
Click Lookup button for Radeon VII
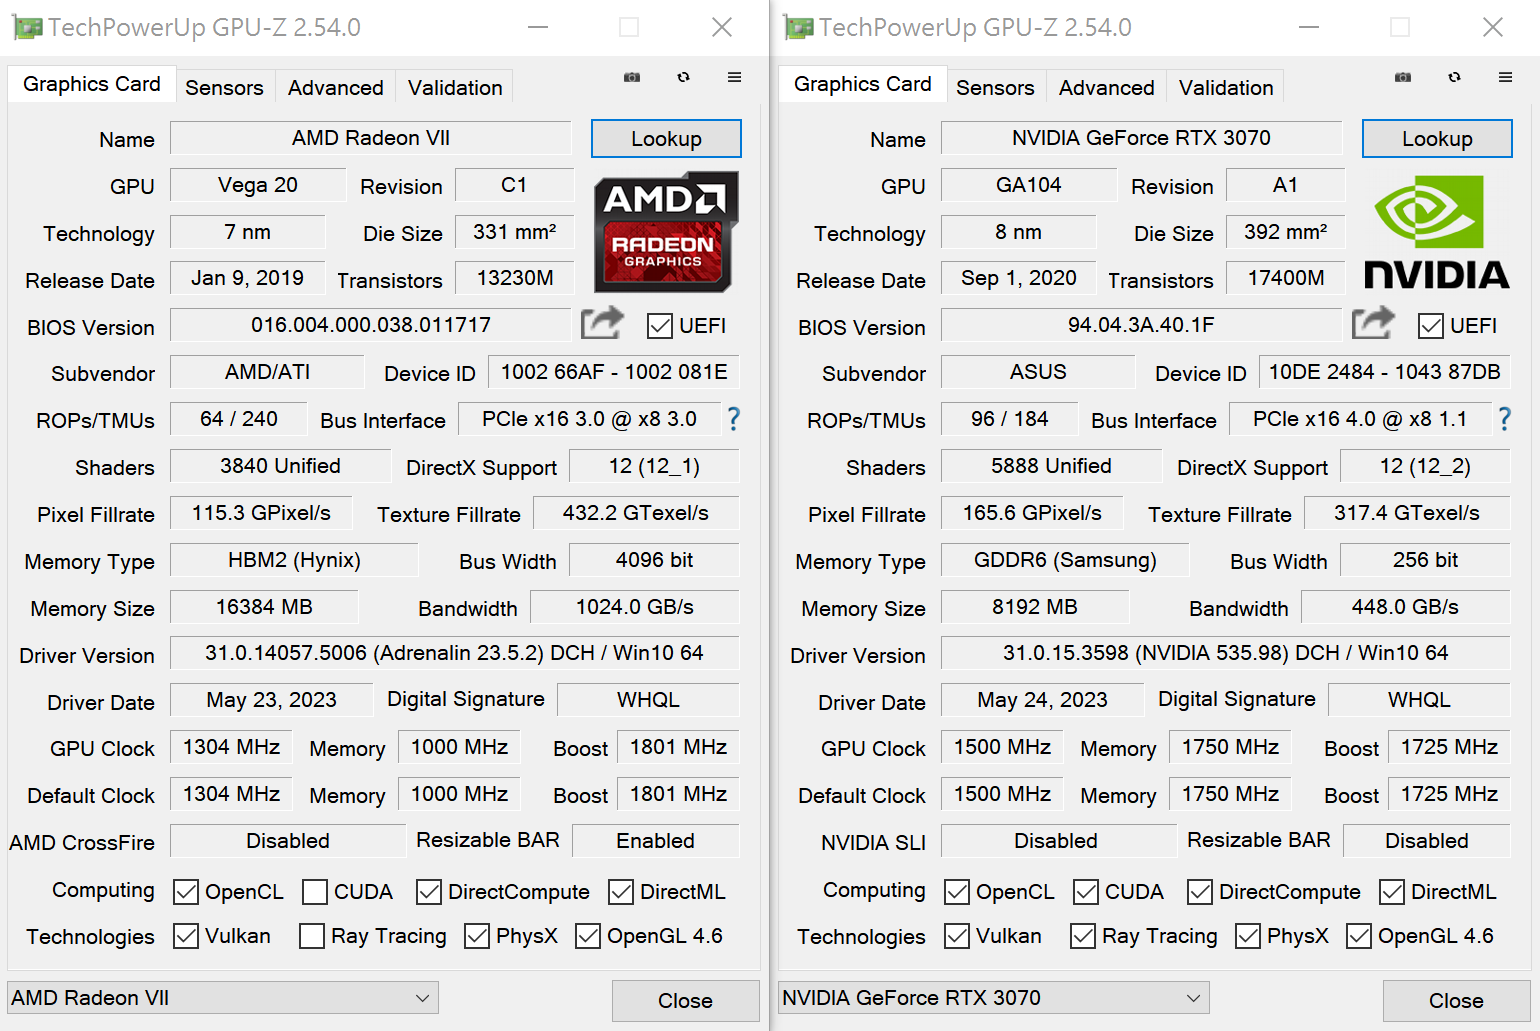coord(665,138)
